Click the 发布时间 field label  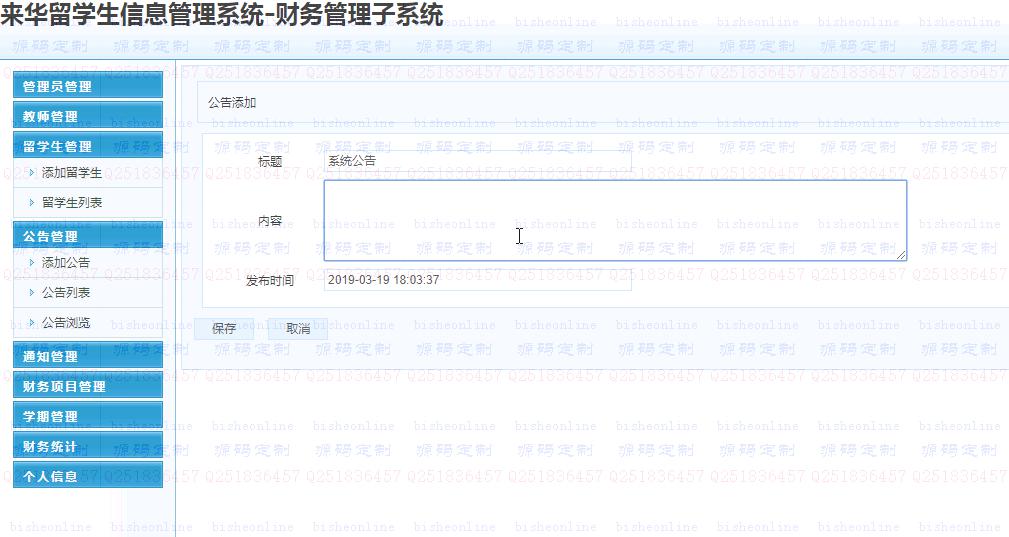(x=270, y=280)
